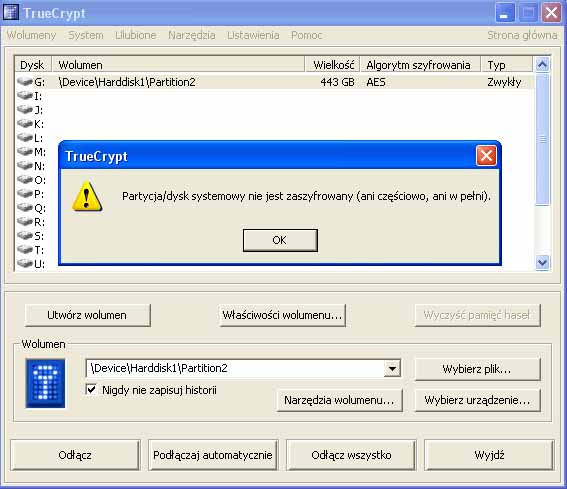Minimize the TrueCrypt main window
Viewport: 567px width, 489px height.
click(x=505, y=13)
